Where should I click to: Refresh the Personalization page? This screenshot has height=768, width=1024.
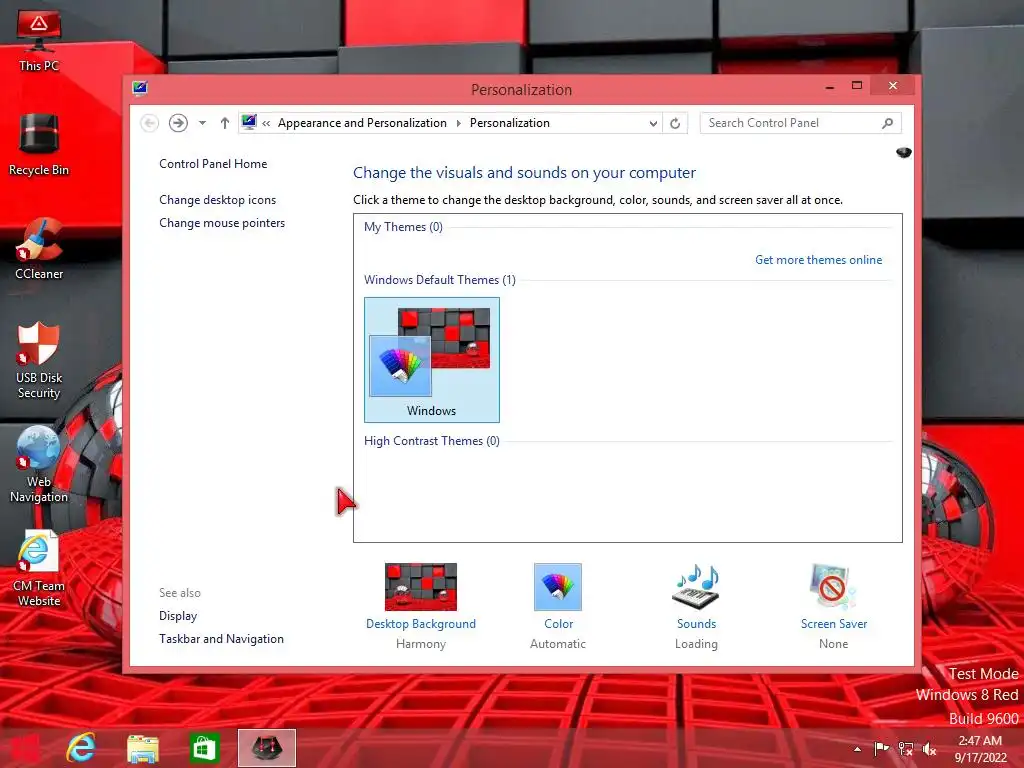point(675,123)
